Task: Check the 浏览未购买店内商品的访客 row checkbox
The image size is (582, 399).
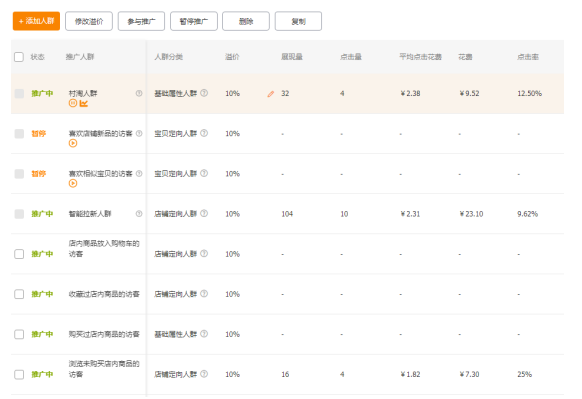Action: click(19, 374)
